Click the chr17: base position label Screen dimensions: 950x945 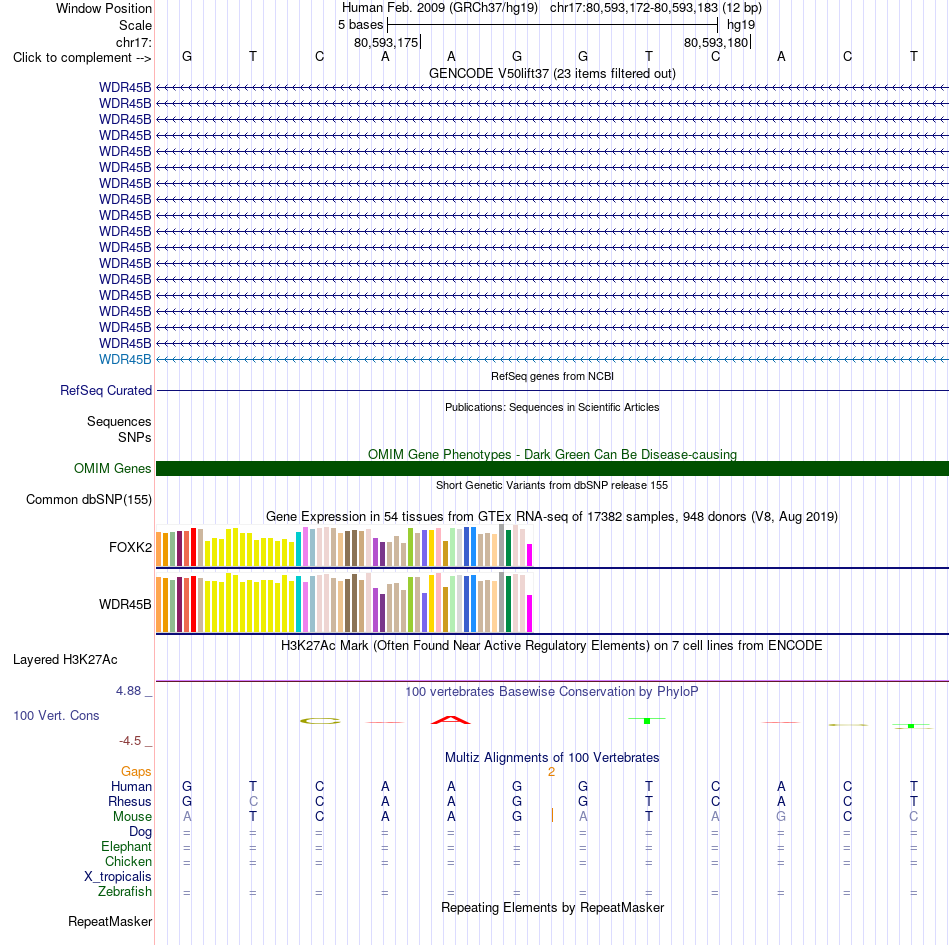point(133,42)
